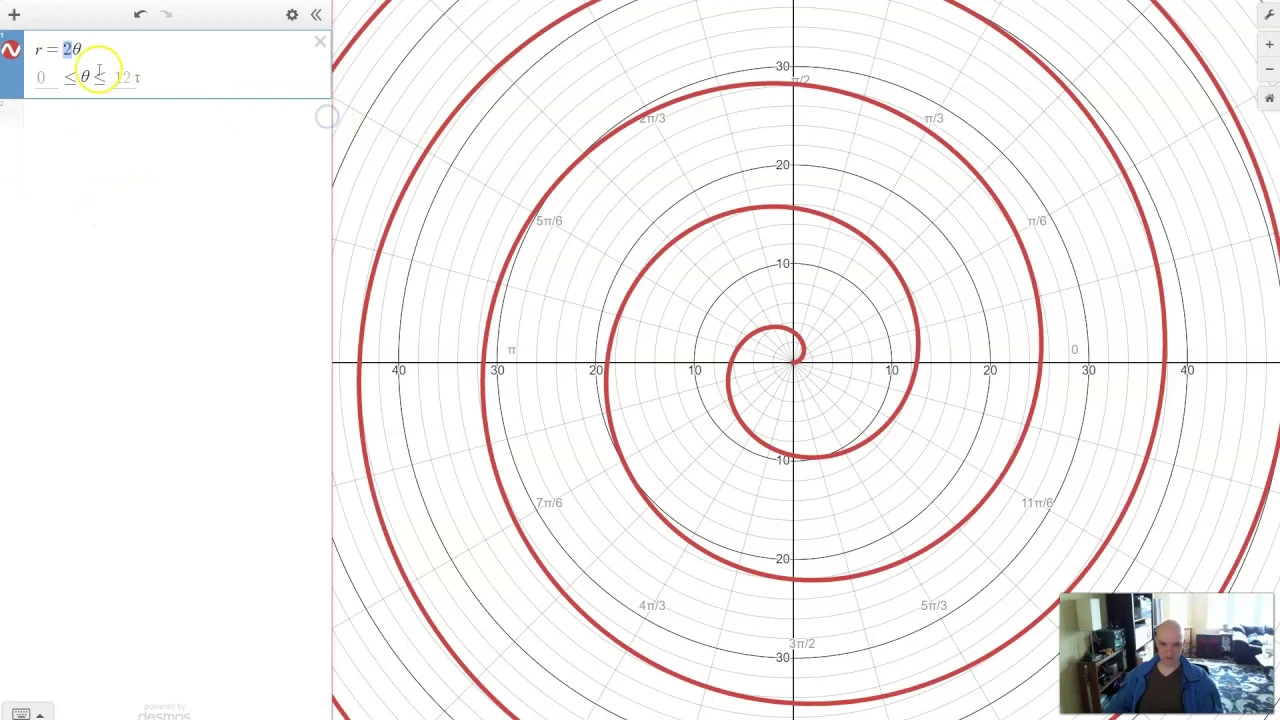Open expression list settings gear
The image size is (1280, 720).
click(292, 15)
